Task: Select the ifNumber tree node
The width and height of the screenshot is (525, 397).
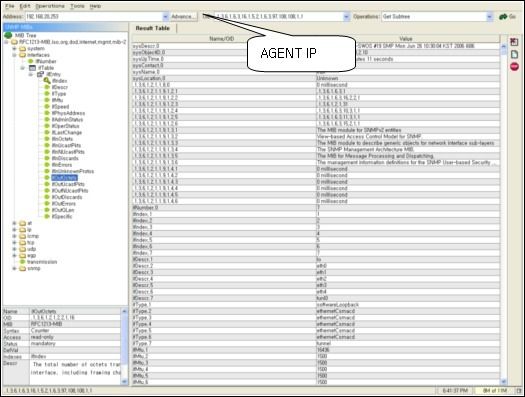Action: pos(46,61)
